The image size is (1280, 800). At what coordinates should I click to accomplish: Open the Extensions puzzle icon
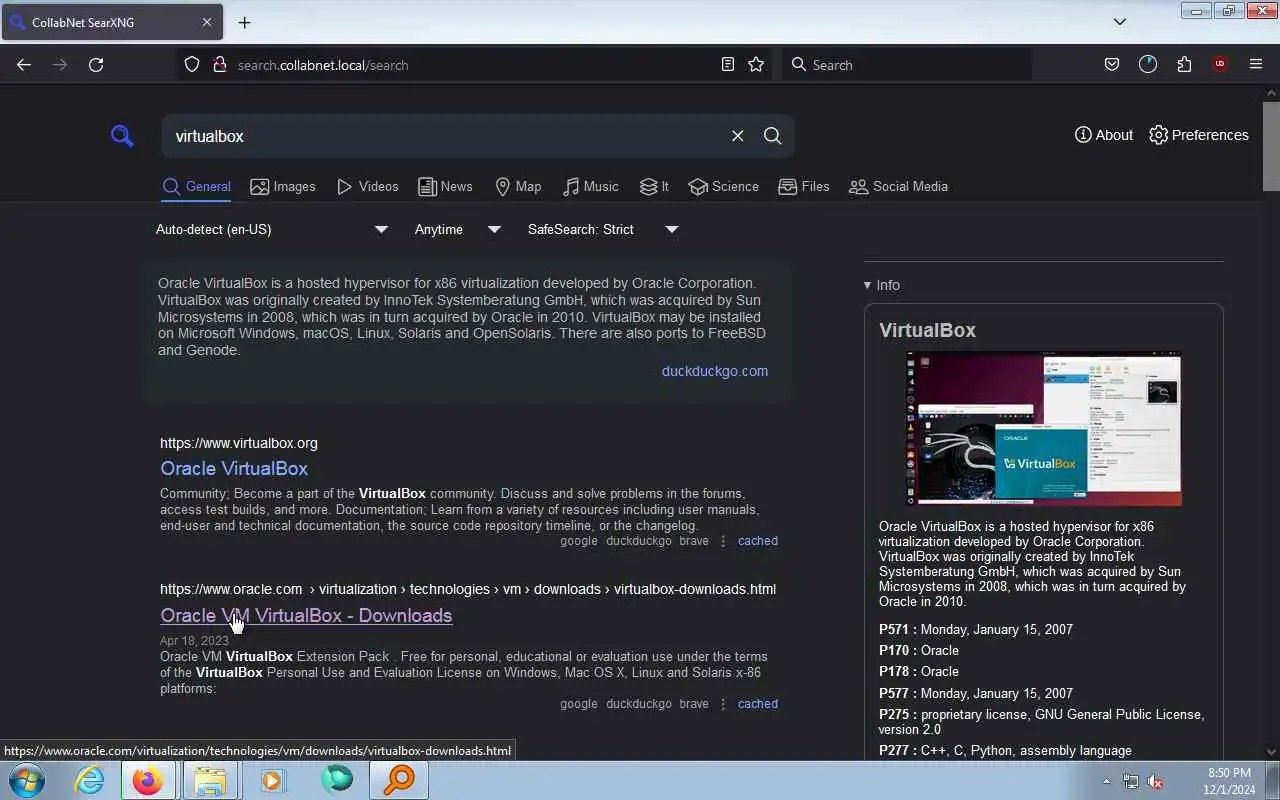[1184, 64]
